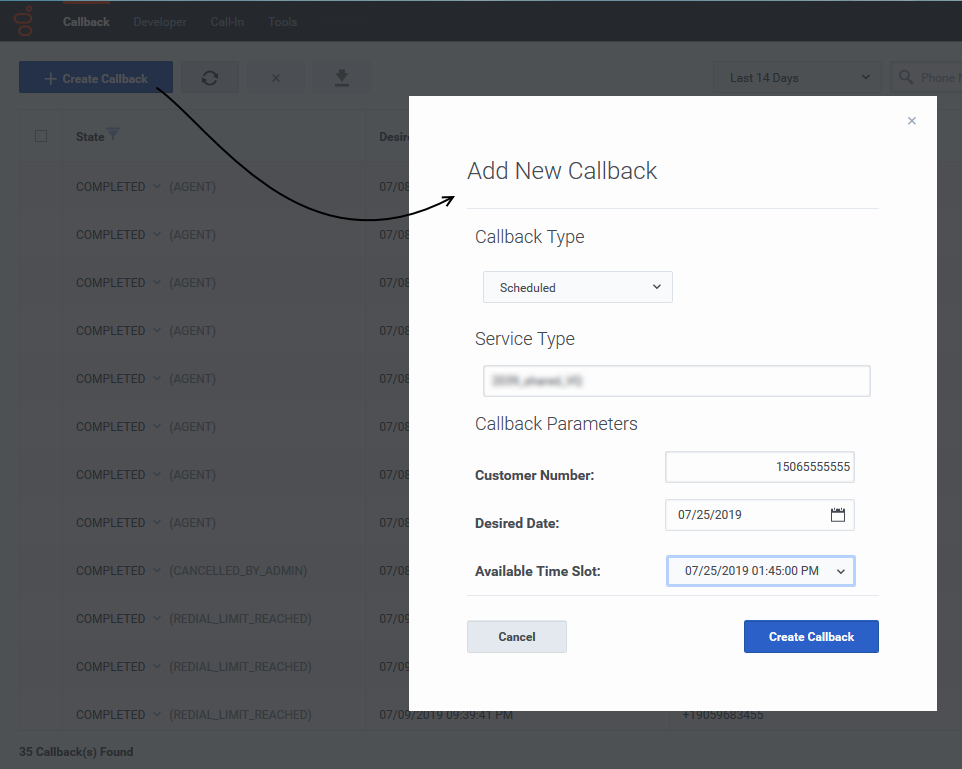Screen dimensions: 962x769
Task: Close the Add New Callback dialog
Action: 911,121
